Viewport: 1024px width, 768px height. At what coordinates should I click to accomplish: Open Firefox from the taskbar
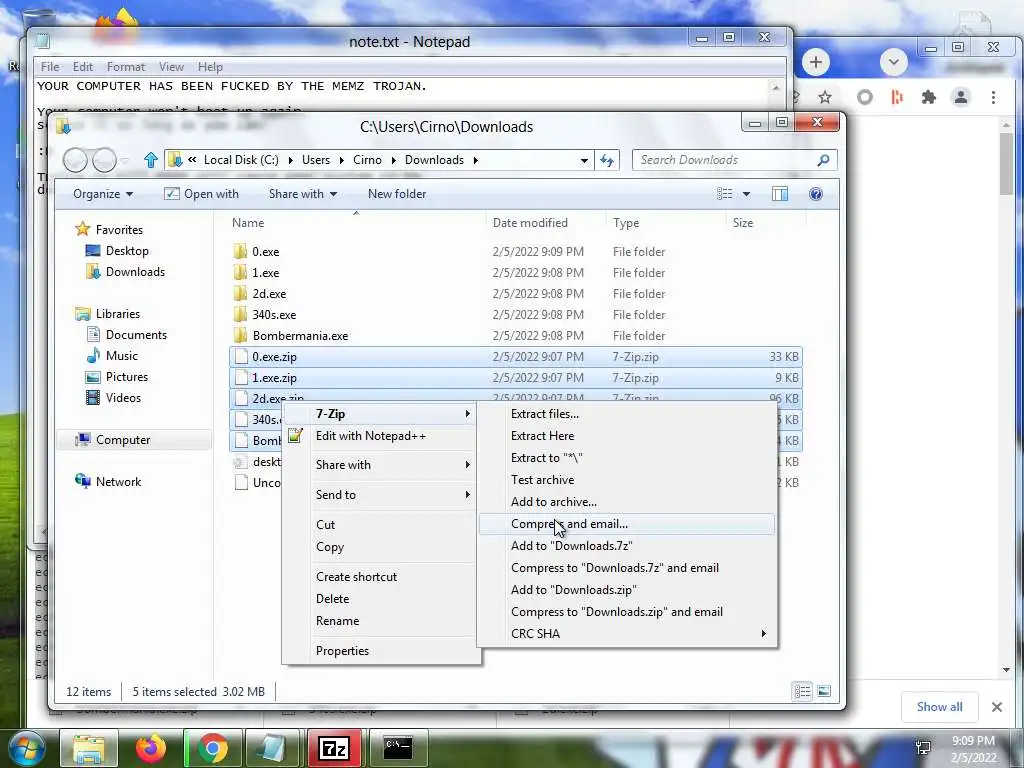click(151, 748)
